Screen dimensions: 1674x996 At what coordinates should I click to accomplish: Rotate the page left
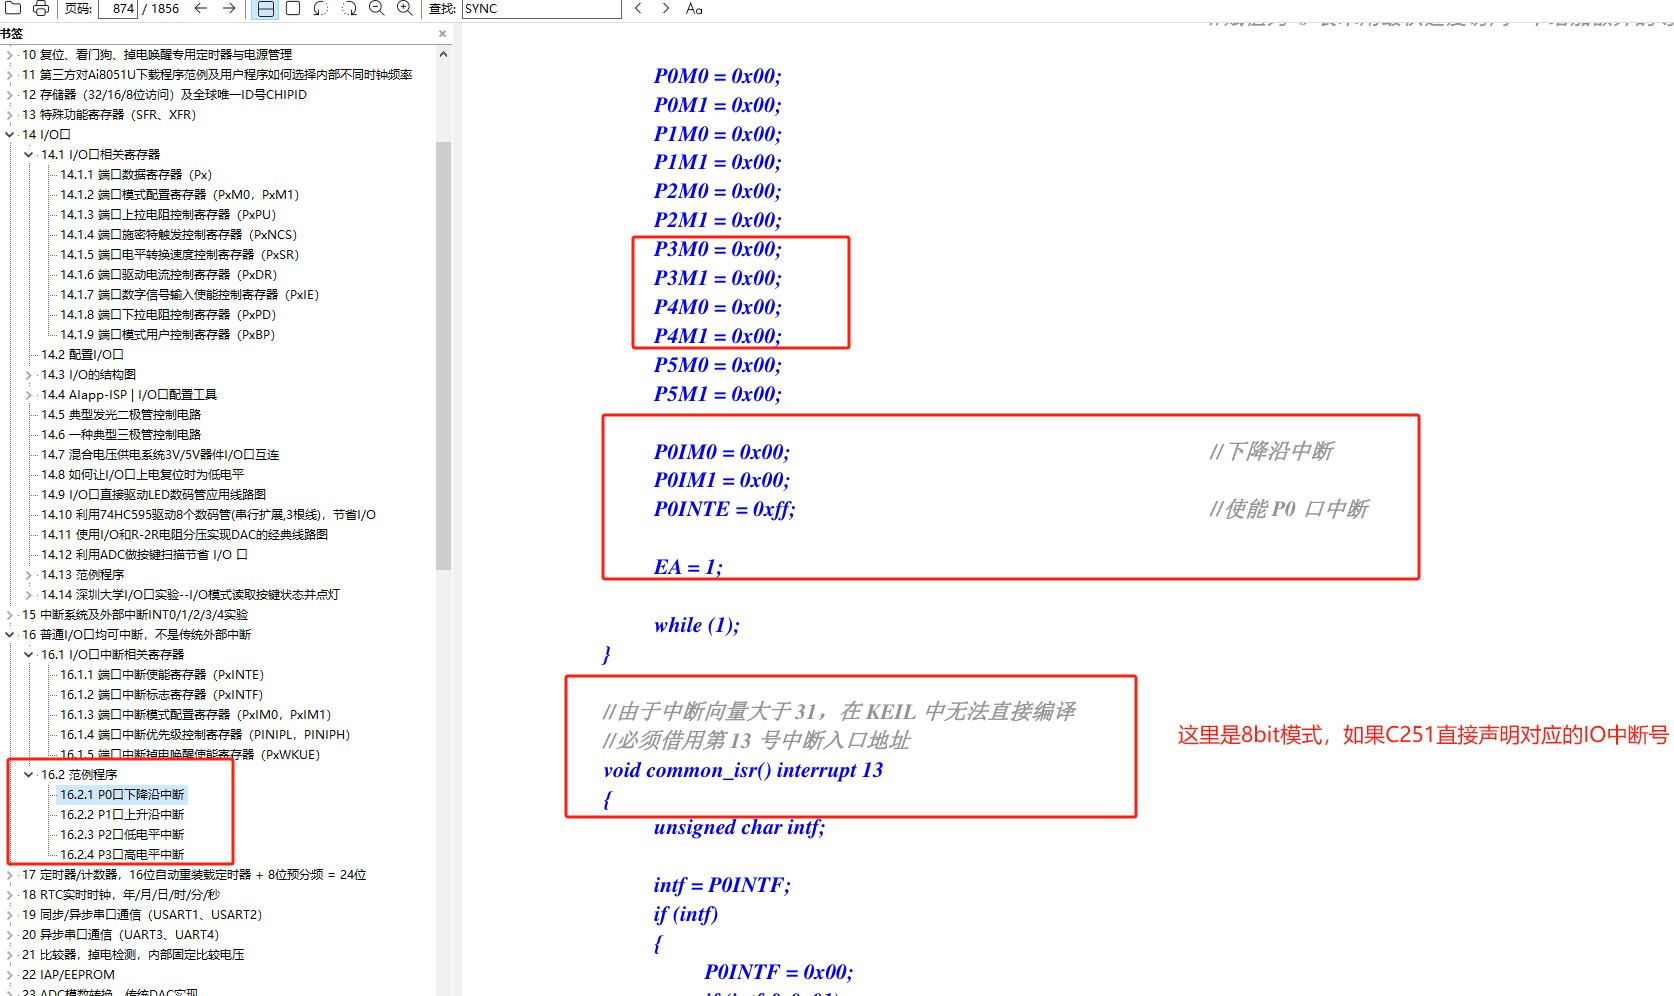[x=321, y=8]
